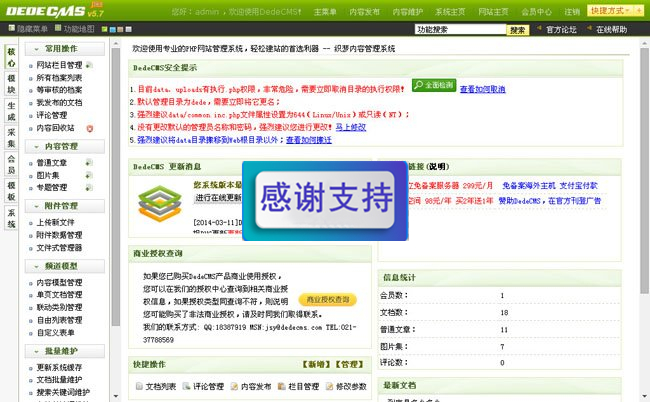Screen dimensions: 650x402
Task: Open the 查看如何取消 link
Action: (x=483, y=89)
